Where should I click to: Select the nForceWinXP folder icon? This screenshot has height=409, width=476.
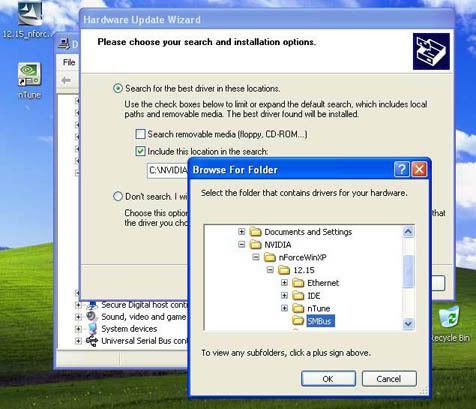pos(269,257)
